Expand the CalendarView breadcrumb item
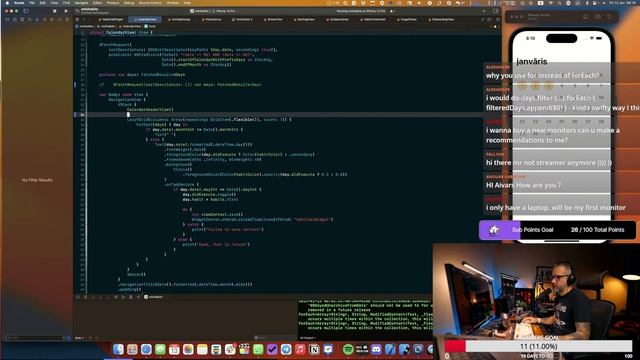This screenshot has width=640, height=360. tap(130, 26)
